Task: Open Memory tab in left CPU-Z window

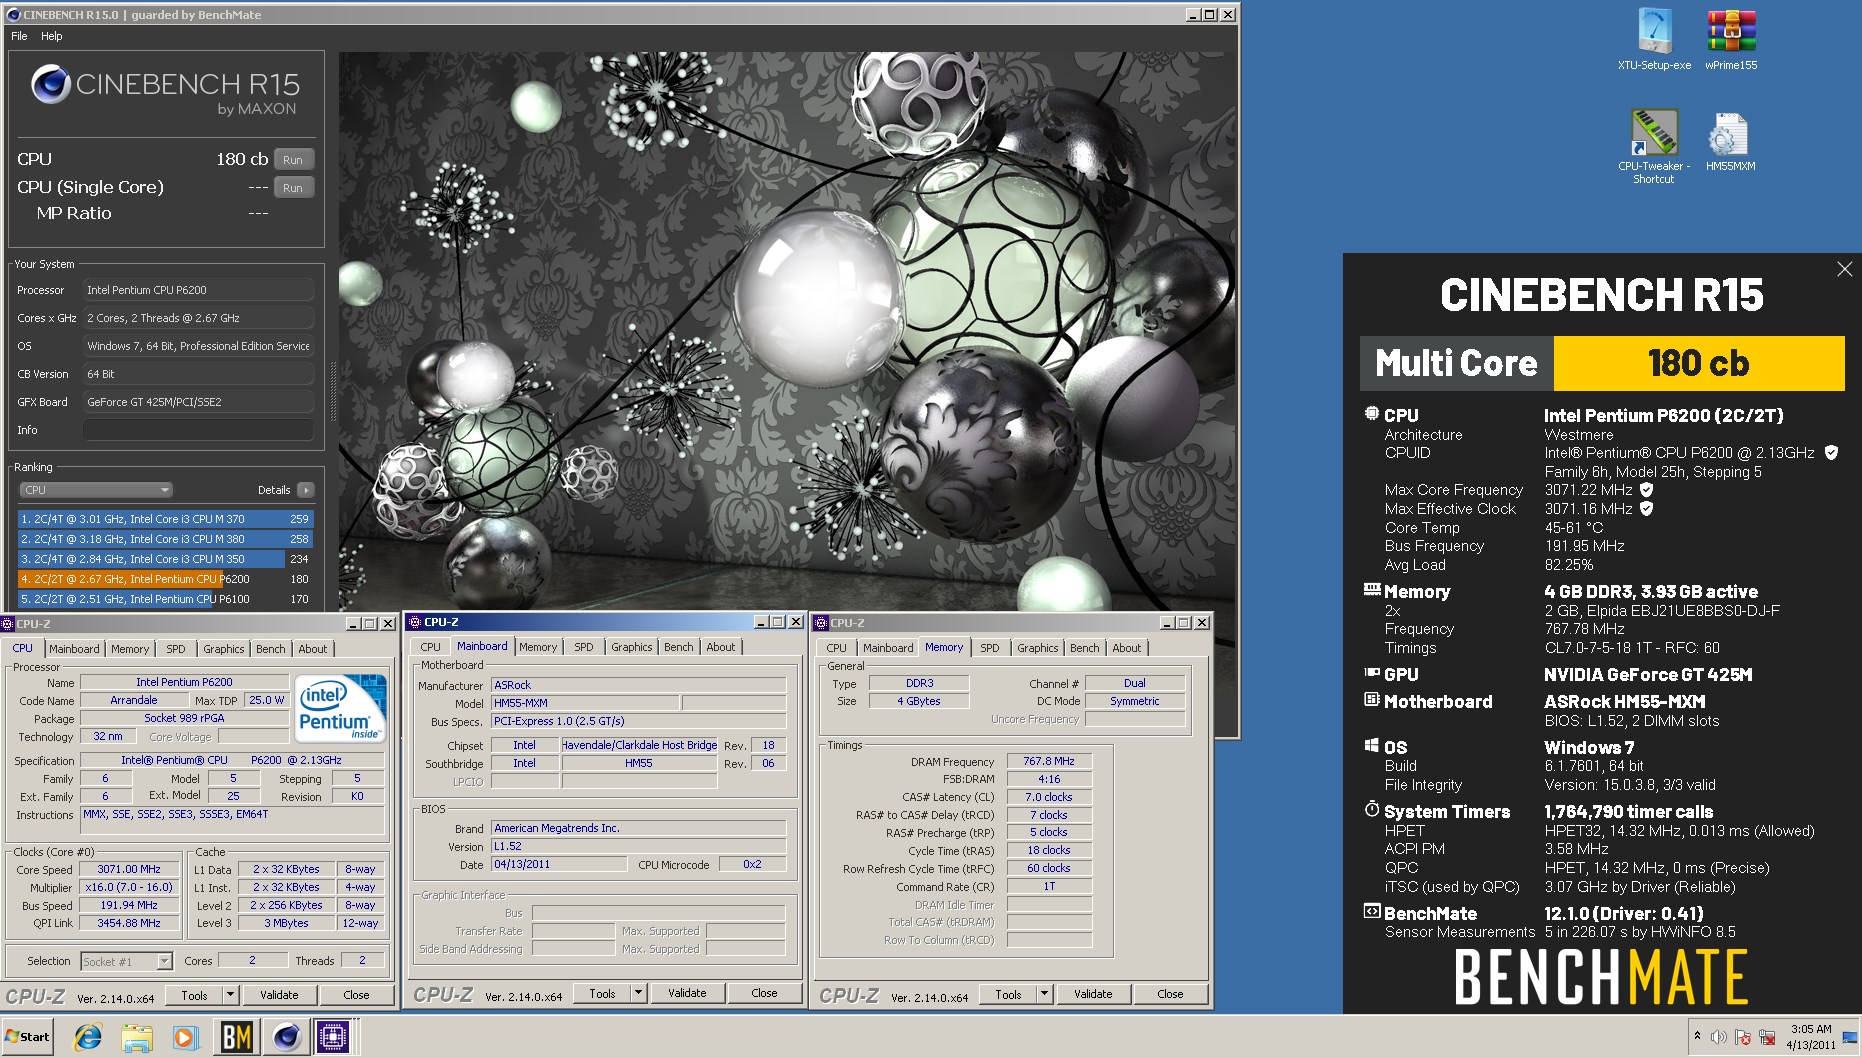Action: pos(130,649)
